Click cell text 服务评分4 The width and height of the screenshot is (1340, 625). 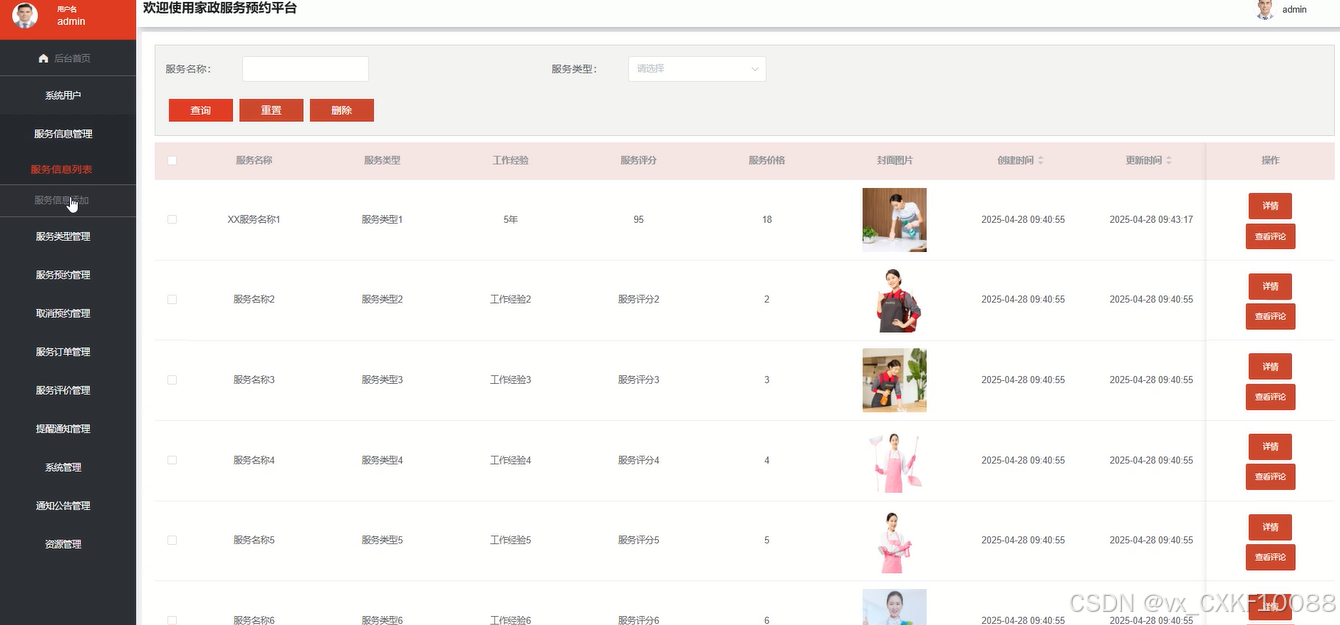click(x=638, y=460)
